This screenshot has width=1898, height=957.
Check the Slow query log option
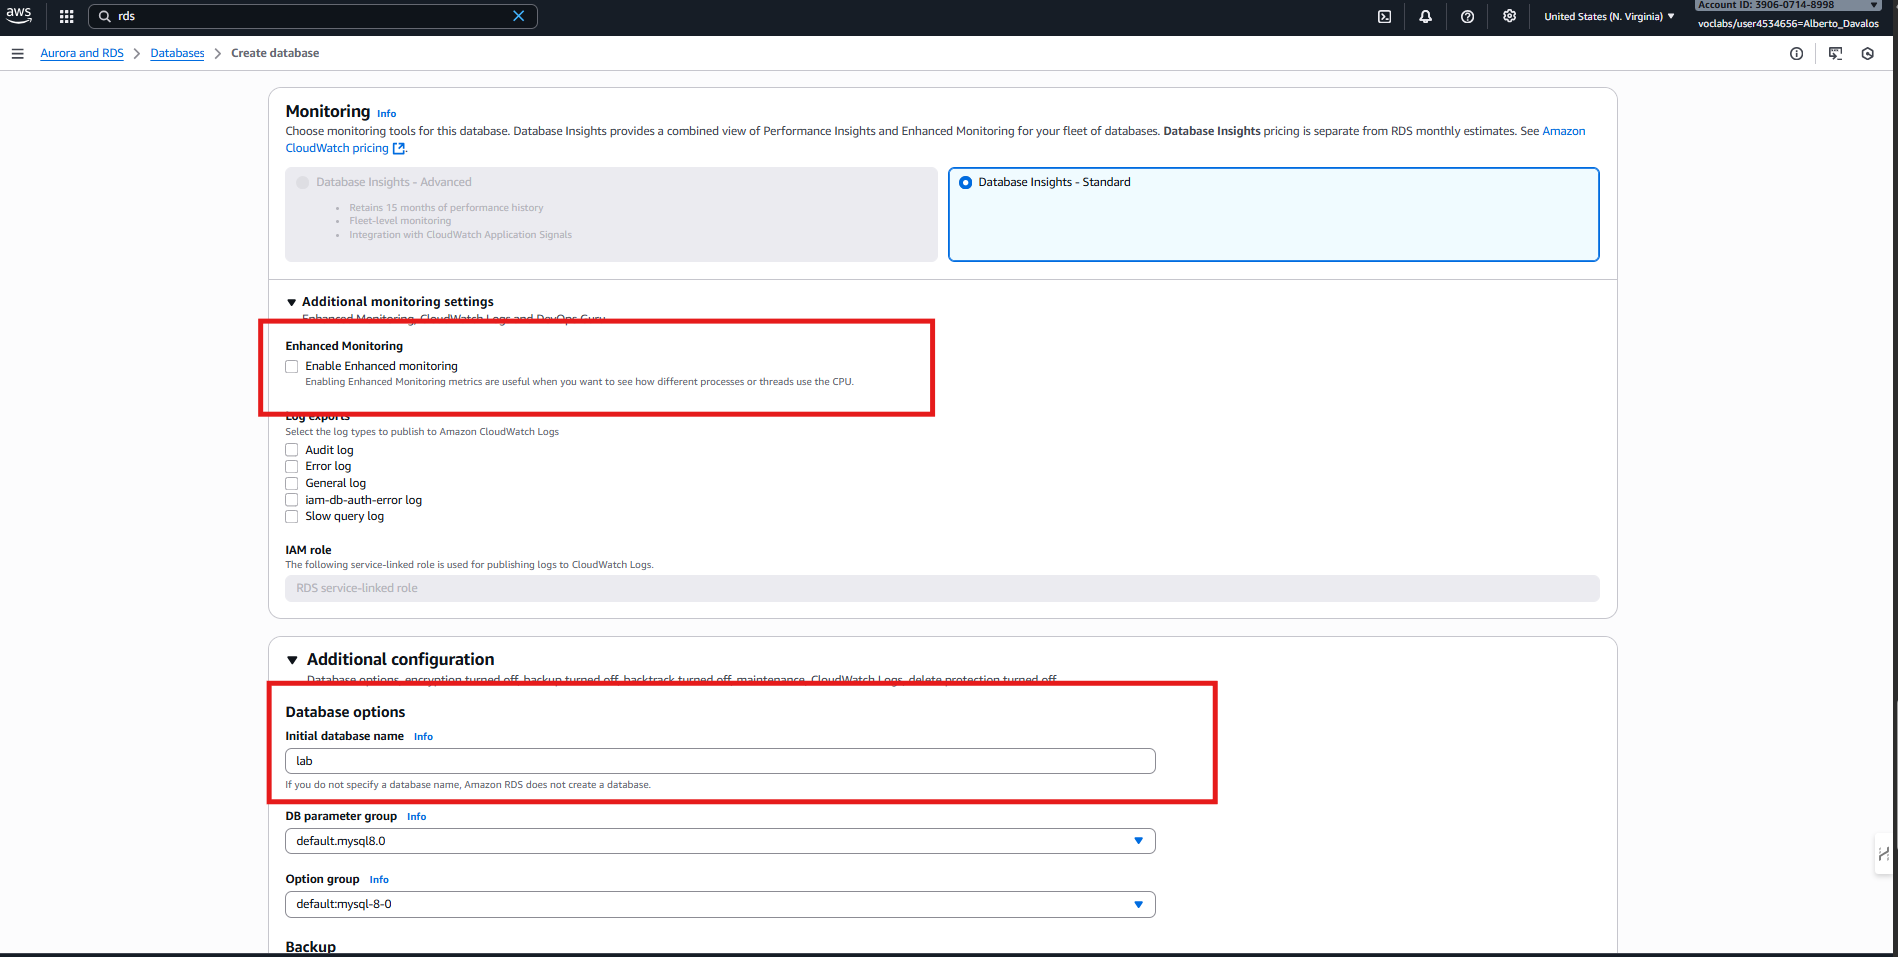[x=292, y=517]
